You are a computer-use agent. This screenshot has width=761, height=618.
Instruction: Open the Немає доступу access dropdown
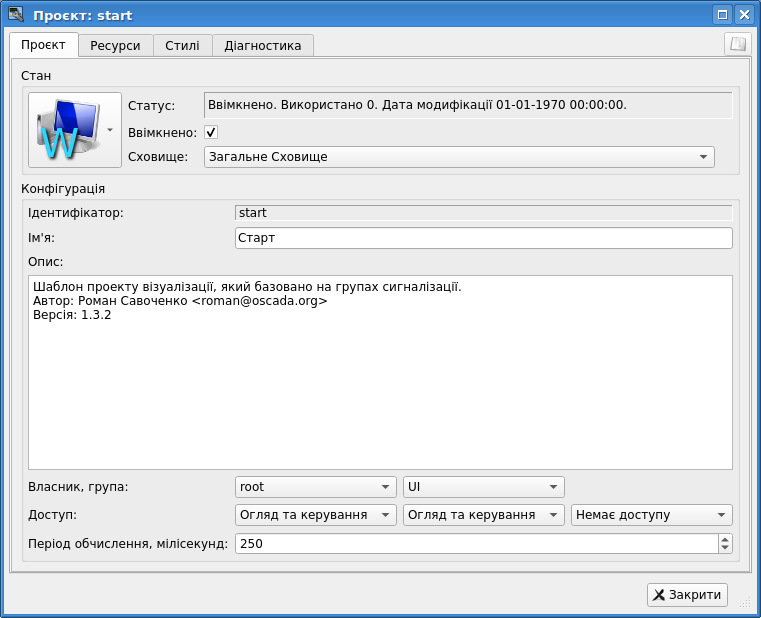(651, 515)
